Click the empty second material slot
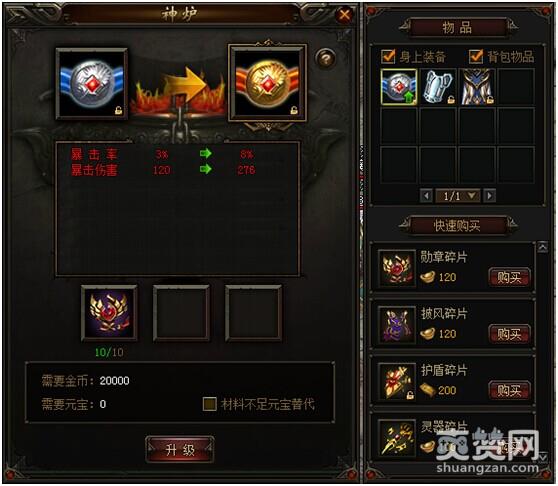558x486 pixels. [181, 313]
